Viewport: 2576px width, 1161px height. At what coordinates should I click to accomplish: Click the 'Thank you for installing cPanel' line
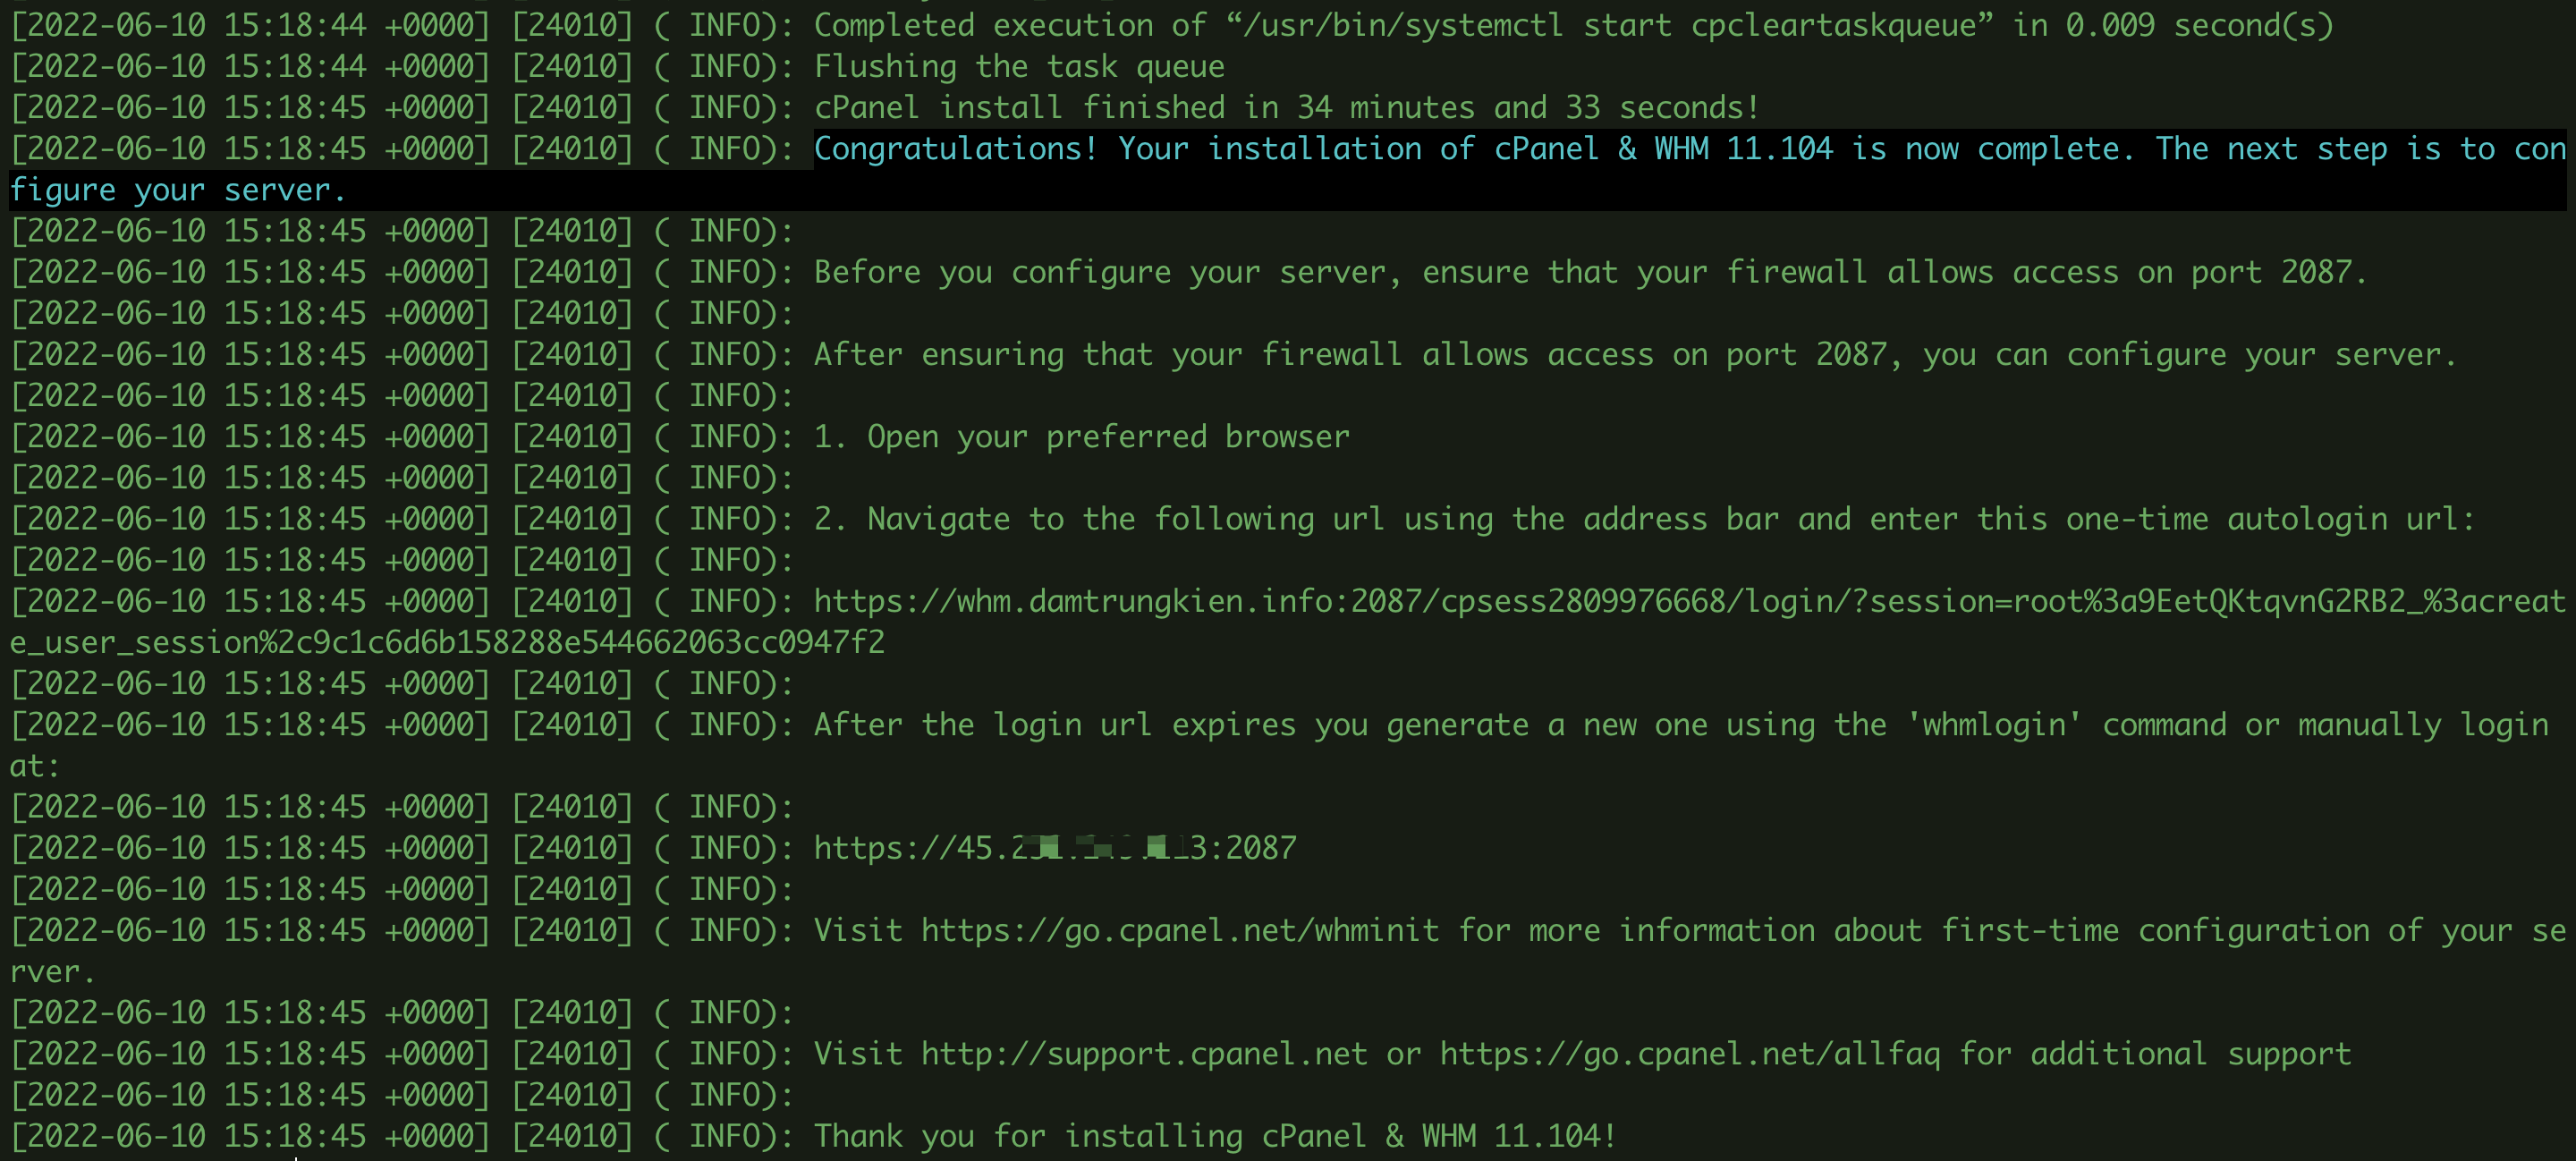(1214, 1136)
